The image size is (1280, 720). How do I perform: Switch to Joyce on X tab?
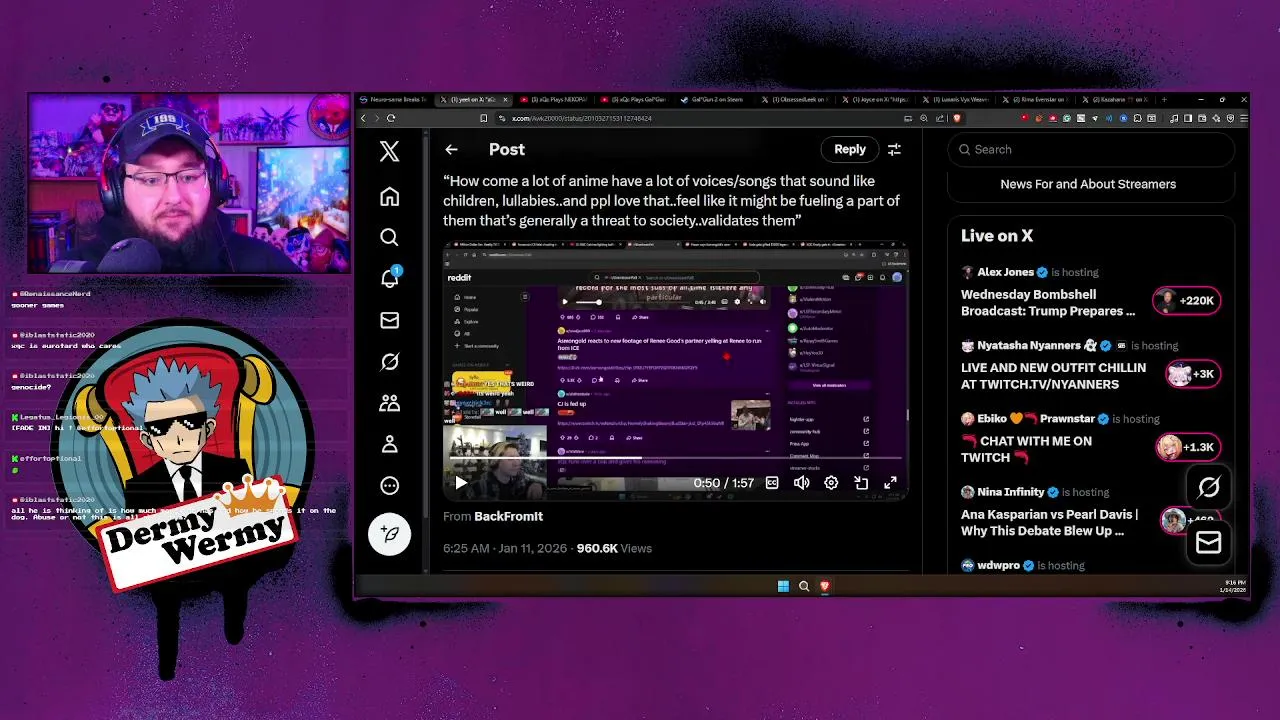874,99
